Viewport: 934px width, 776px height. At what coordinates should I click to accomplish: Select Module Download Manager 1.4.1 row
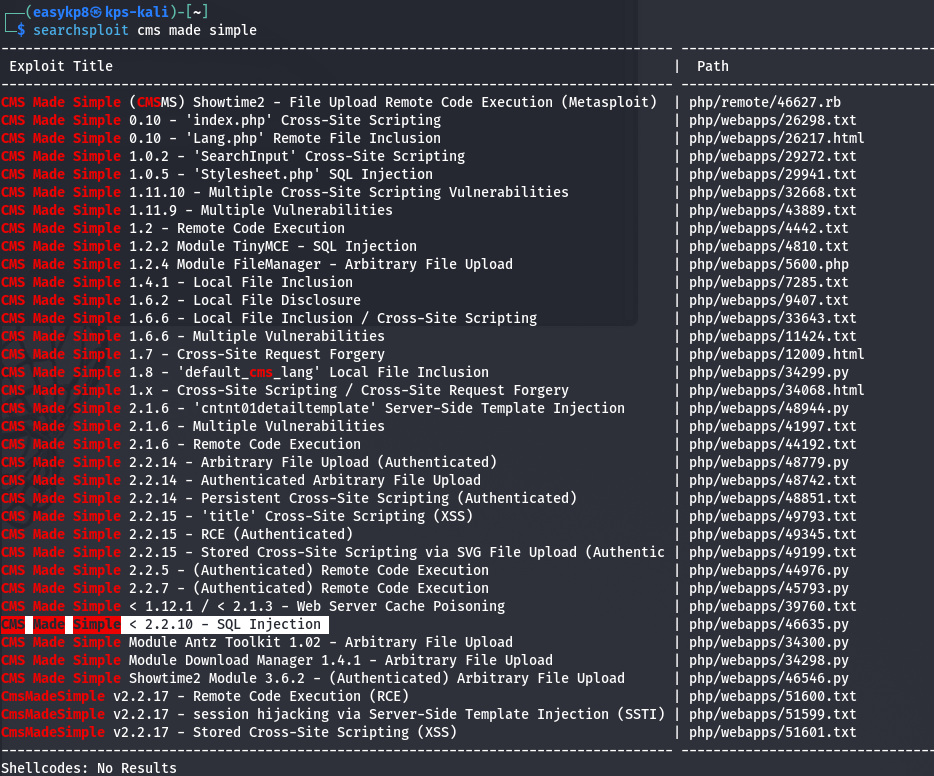[277, 660]
